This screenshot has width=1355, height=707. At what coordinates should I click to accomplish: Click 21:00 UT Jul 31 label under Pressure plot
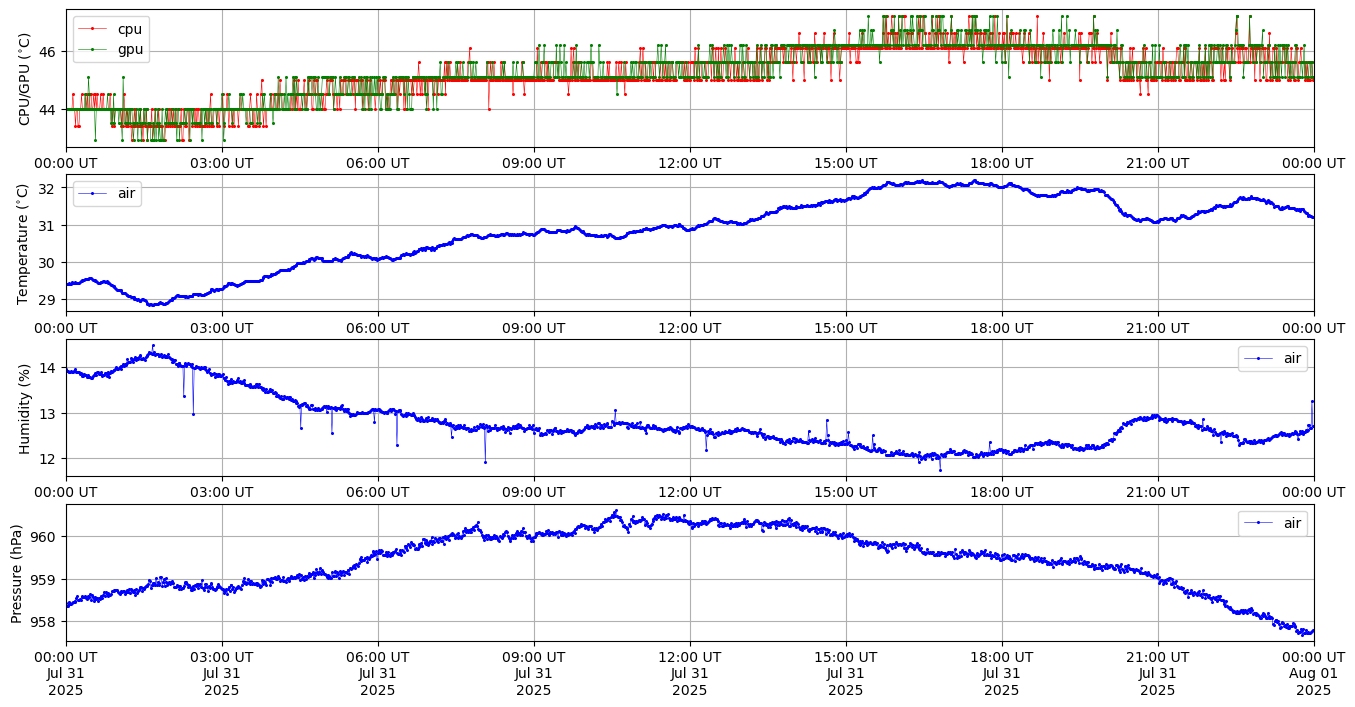[1158, 673]
